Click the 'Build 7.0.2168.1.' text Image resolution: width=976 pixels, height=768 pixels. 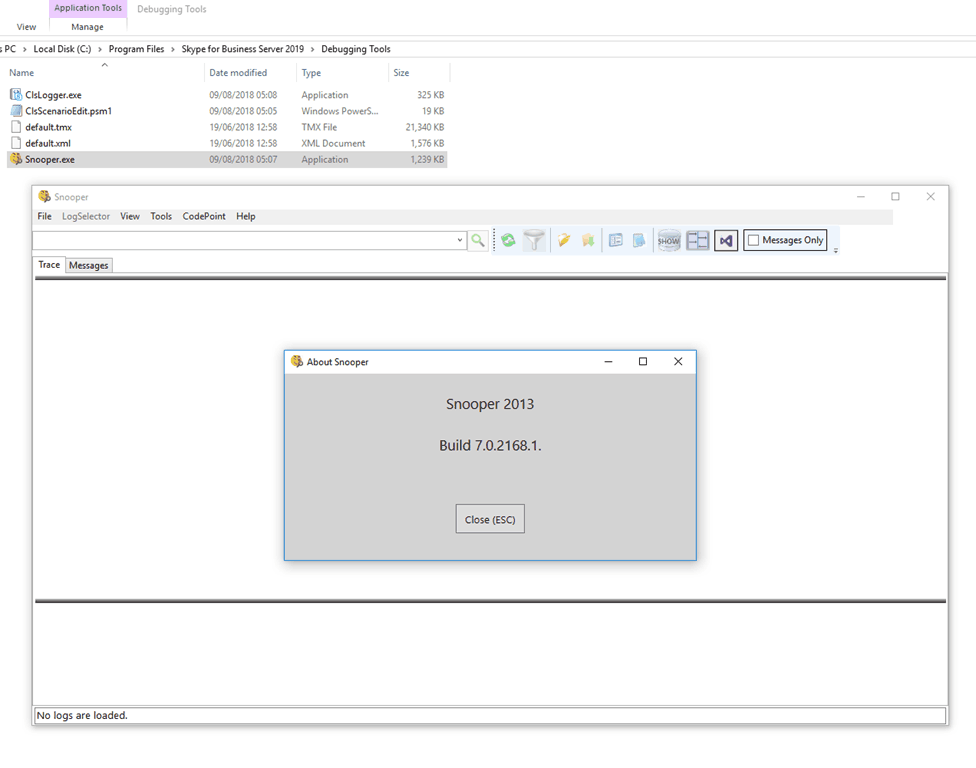click(x=490, y=446)
